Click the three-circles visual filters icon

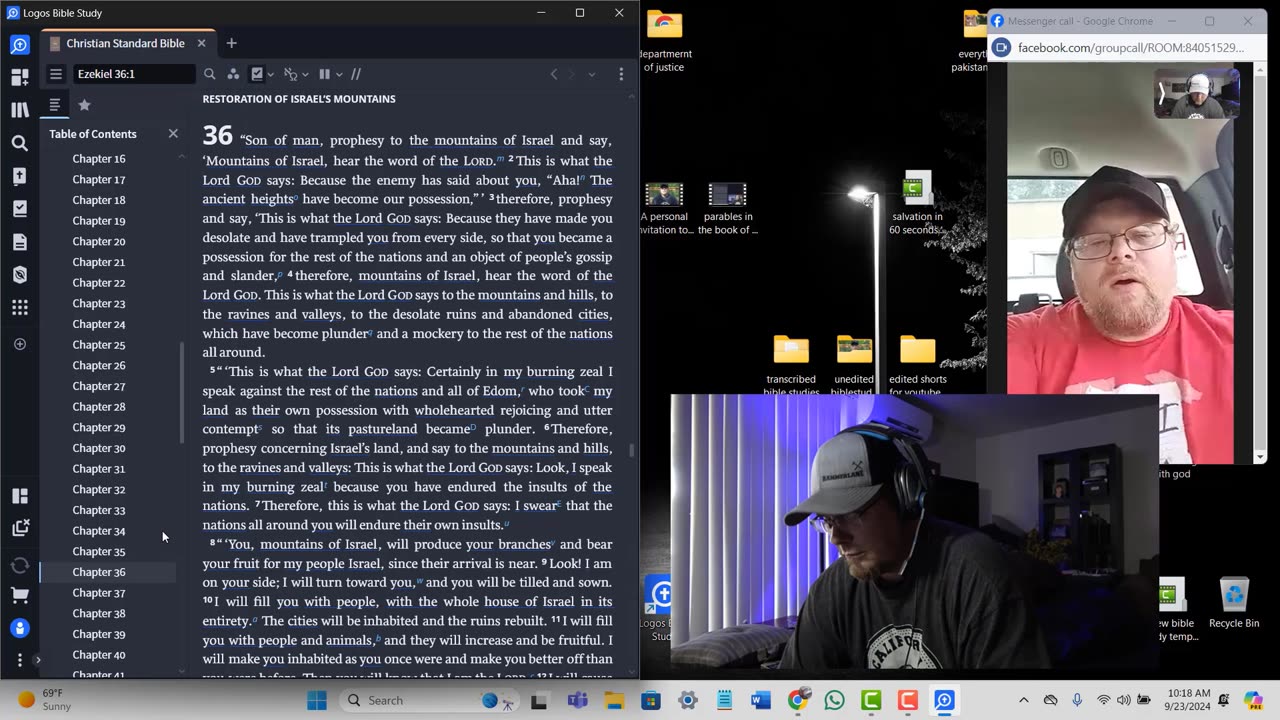[233, 74]
